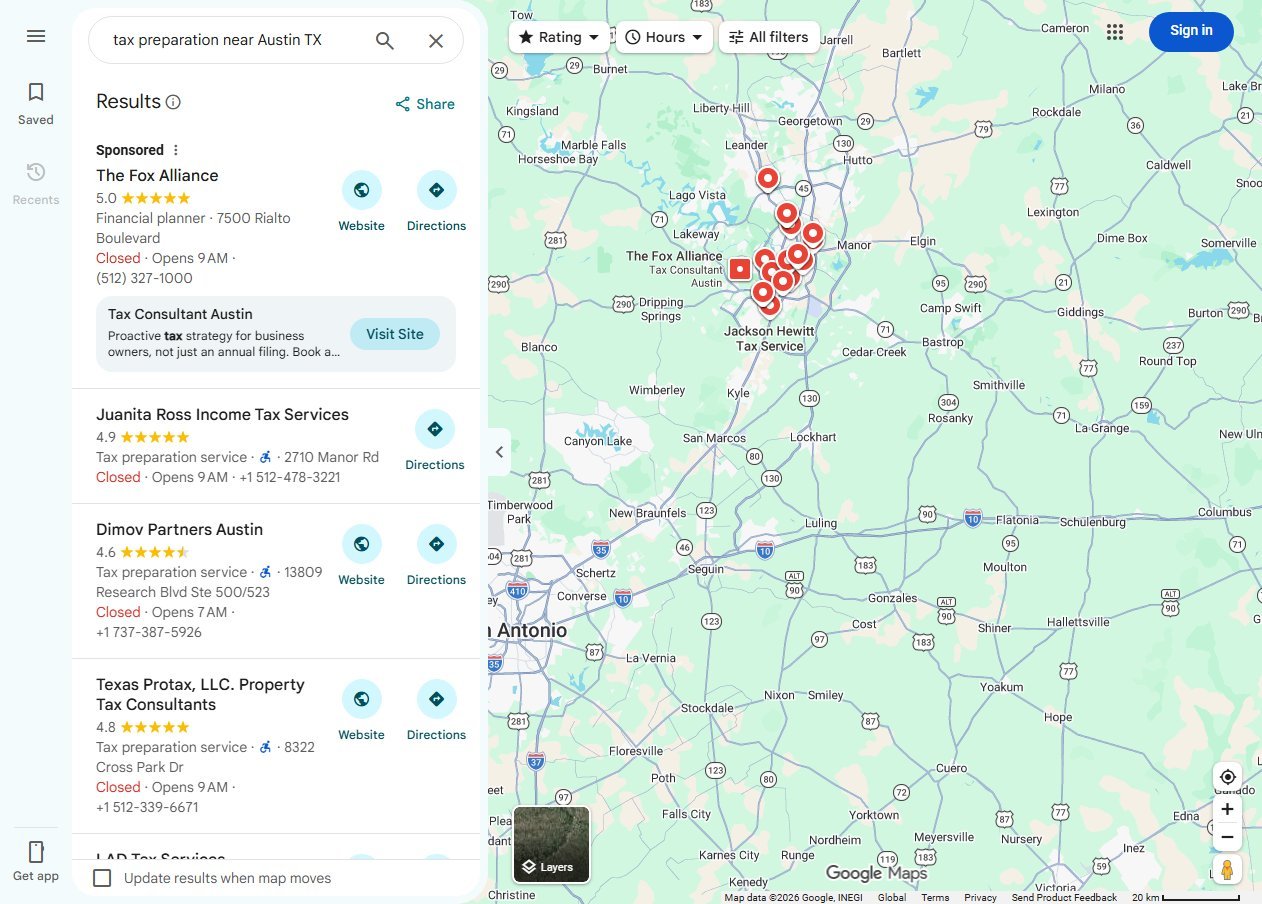The width and height of the screenshot is (1262, 904).
Task: Open All filters
Action: point(769,37)
